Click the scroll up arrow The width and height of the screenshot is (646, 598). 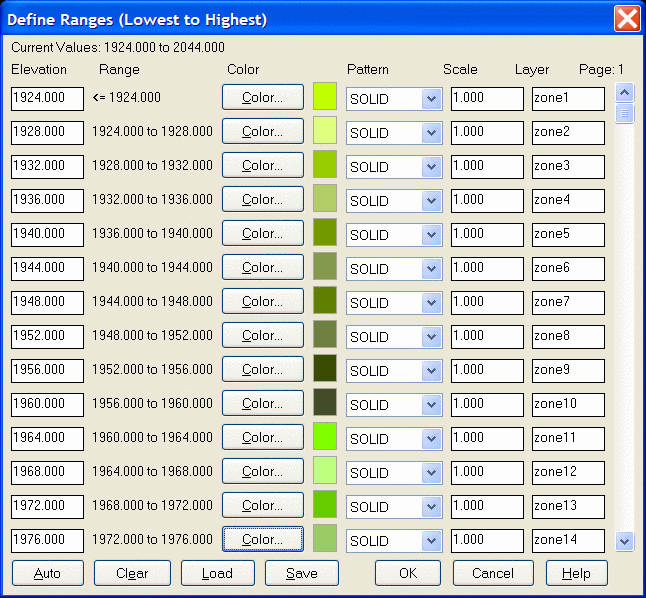coord(625,93)
